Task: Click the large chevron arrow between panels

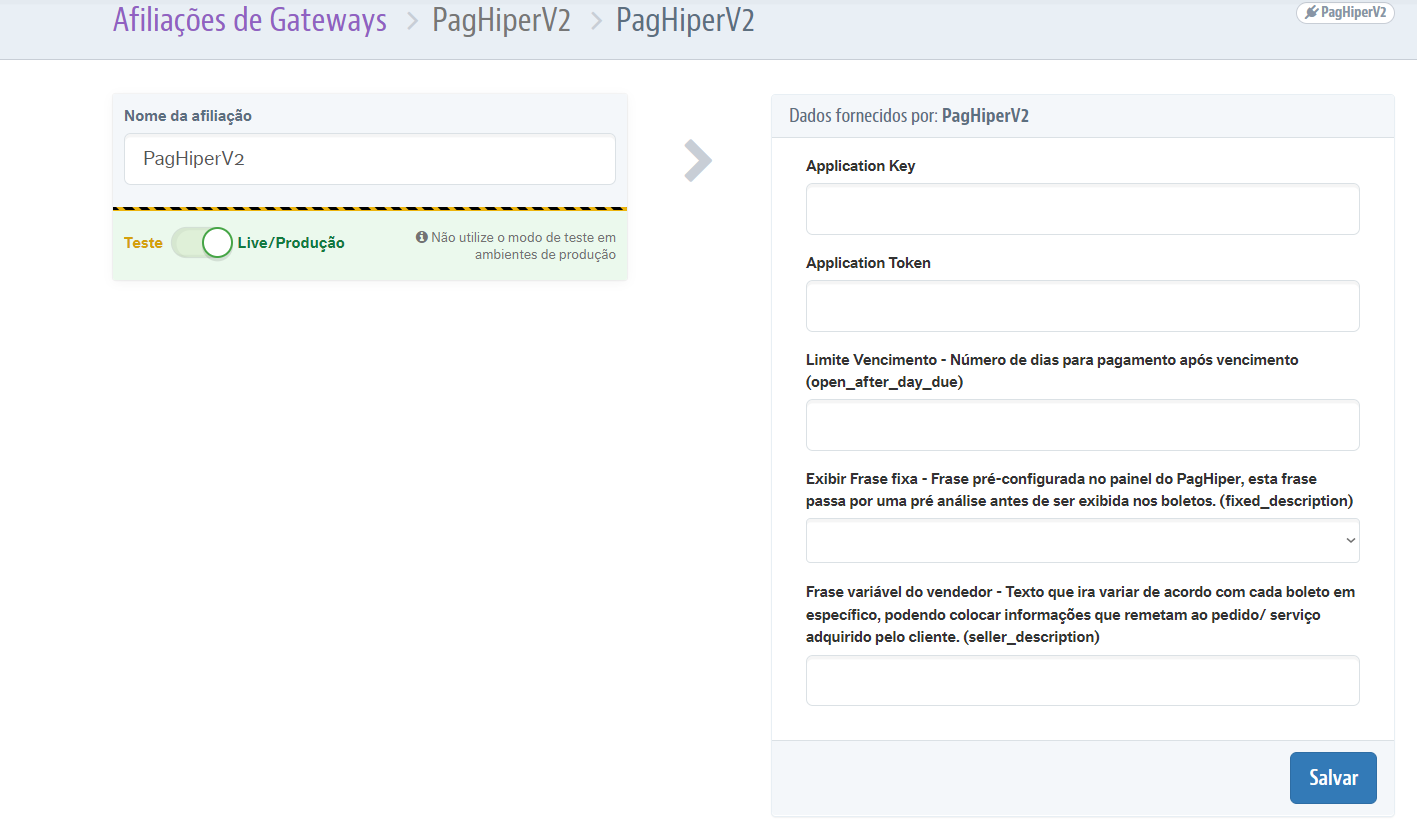Action: [x=698, y=161]
